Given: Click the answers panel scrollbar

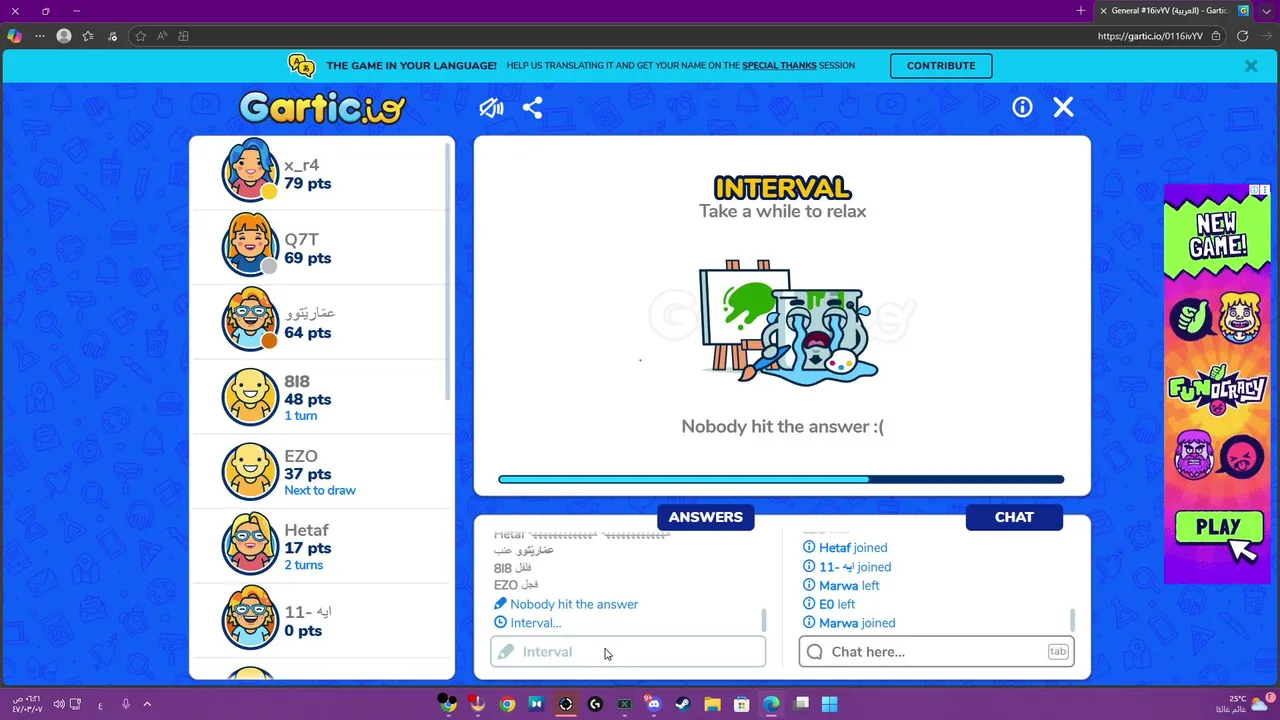Looking at the screenshot, I should click(764, 620).
